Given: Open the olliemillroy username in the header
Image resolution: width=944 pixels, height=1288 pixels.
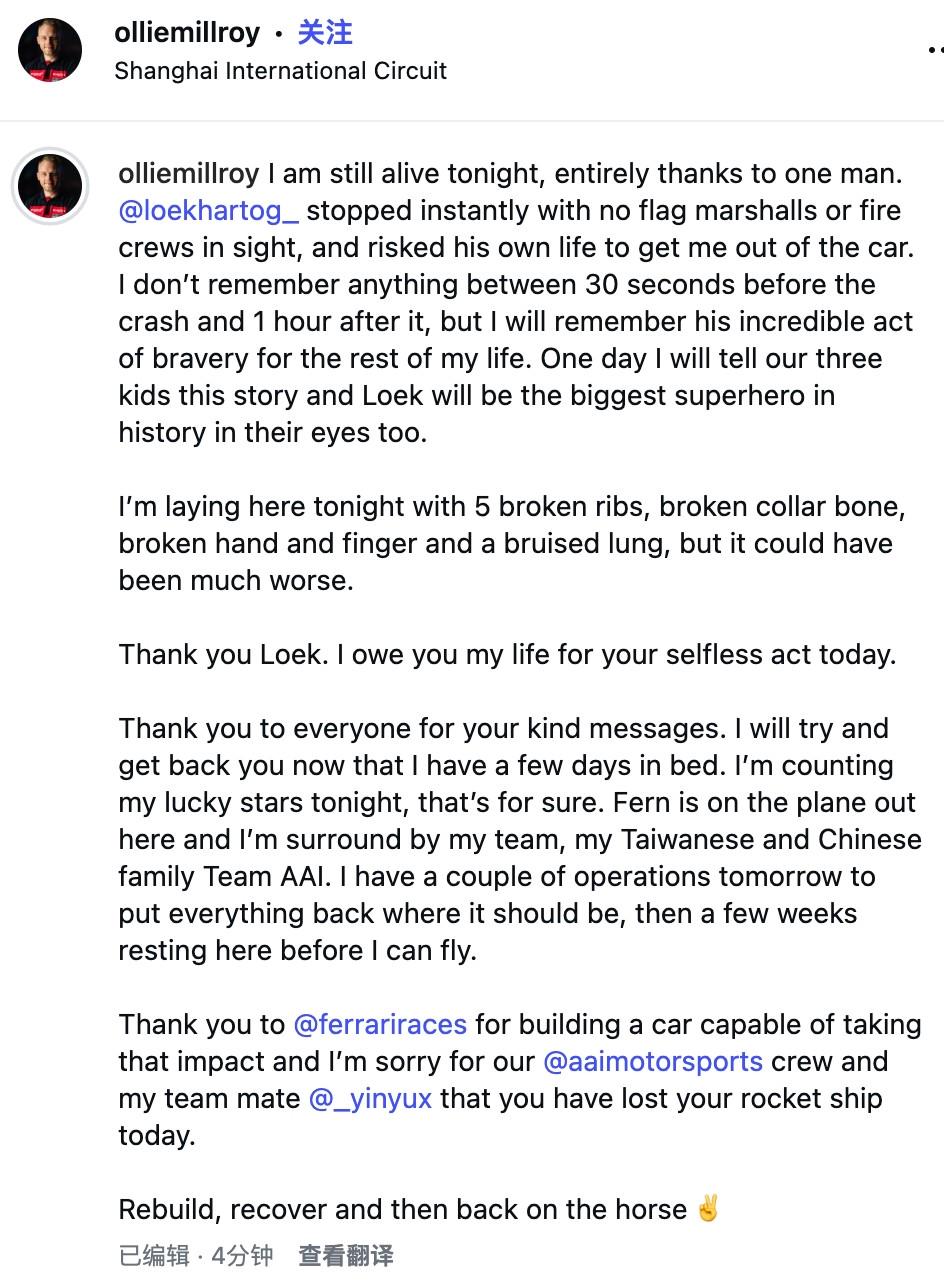Looking at the screenshot, I should coord(187,33).
